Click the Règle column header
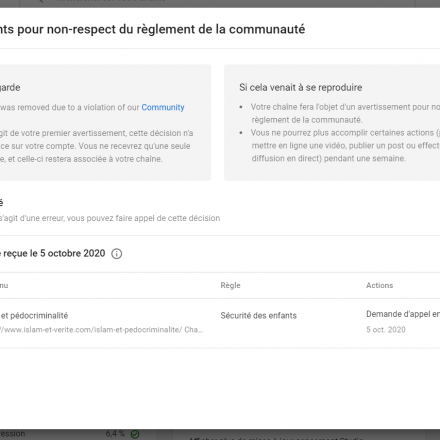The image size is (440, 440). (230, 285)
